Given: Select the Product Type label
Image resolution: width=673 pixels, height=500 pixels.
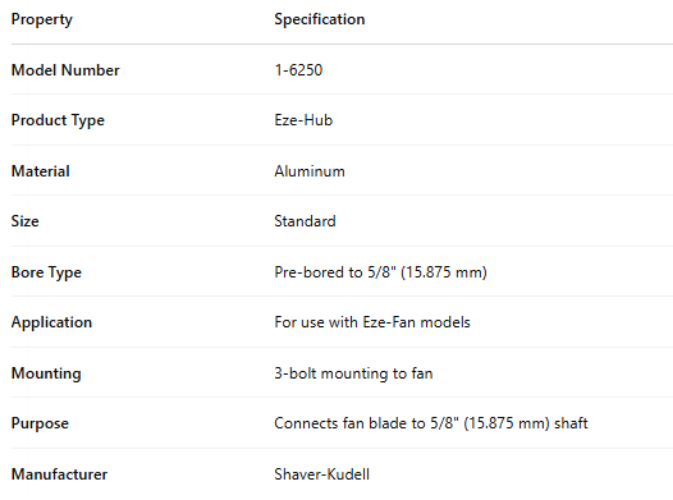Looking at the screenshot, I should point(58,120).
